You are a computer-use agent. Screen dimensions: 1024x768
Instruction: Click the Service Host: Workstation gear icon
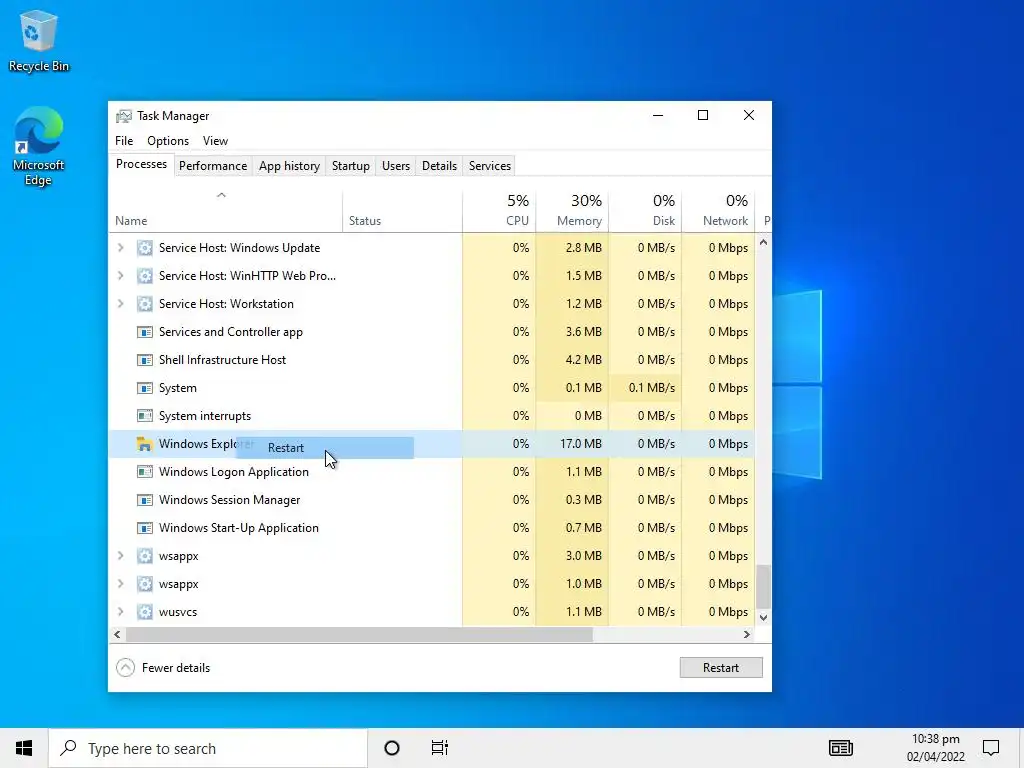tap(144, 304)
